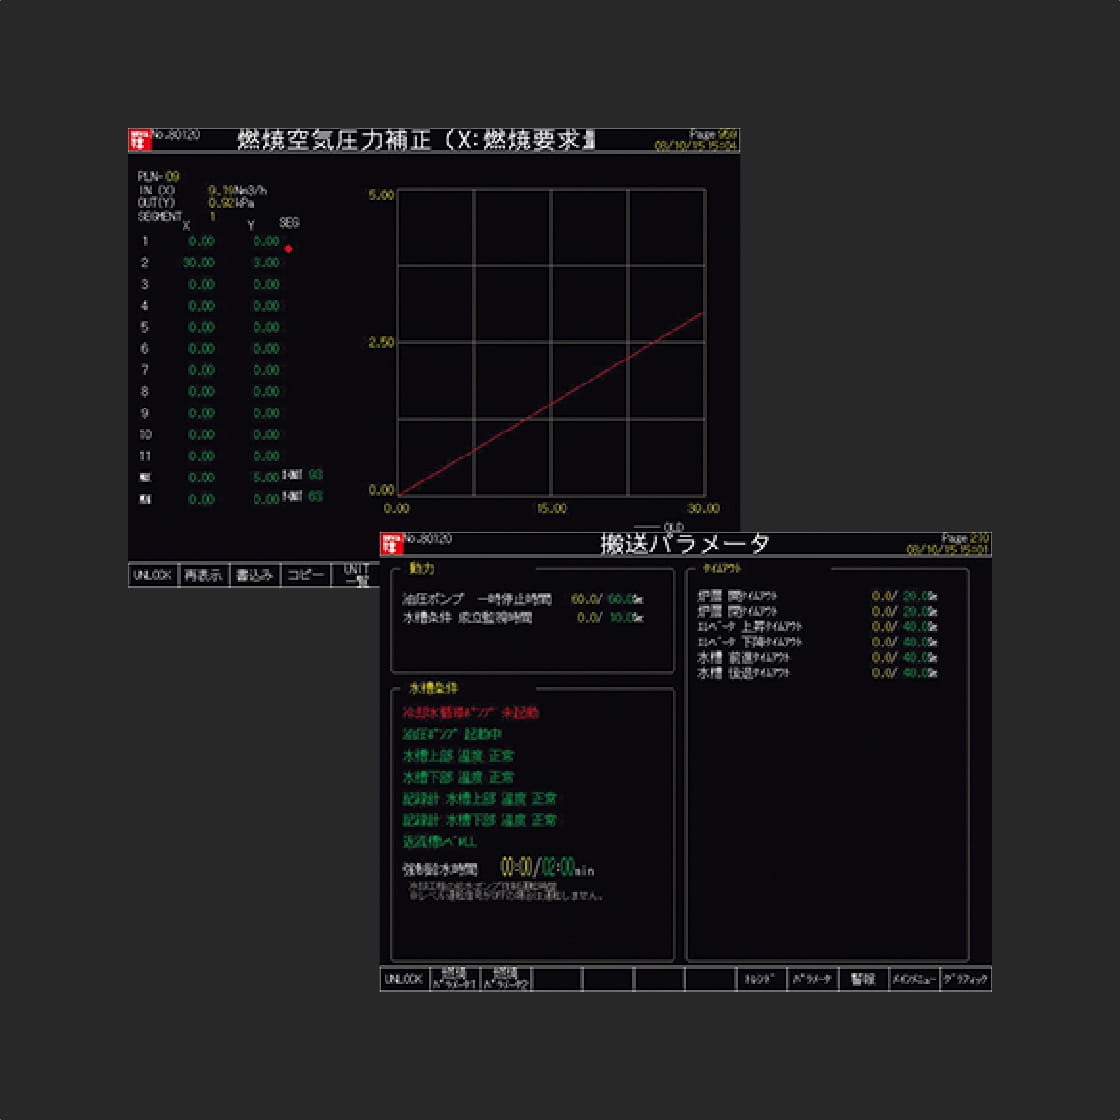Select the Y value in row 6

click(x=266, y=349)
